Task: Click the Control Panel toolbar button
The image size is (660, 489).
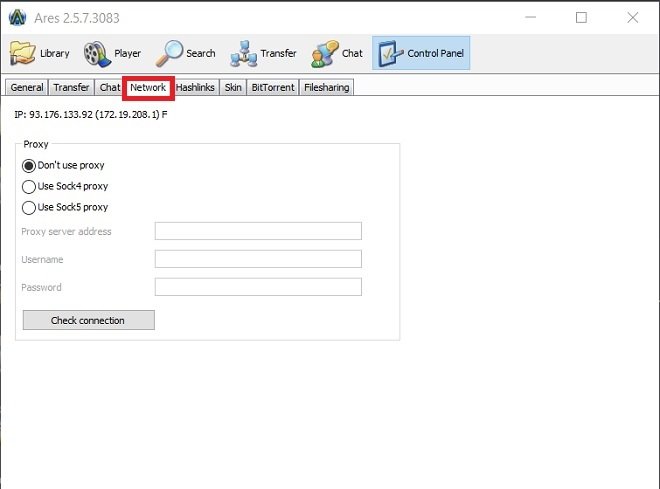Action: [x=421, y=53]
